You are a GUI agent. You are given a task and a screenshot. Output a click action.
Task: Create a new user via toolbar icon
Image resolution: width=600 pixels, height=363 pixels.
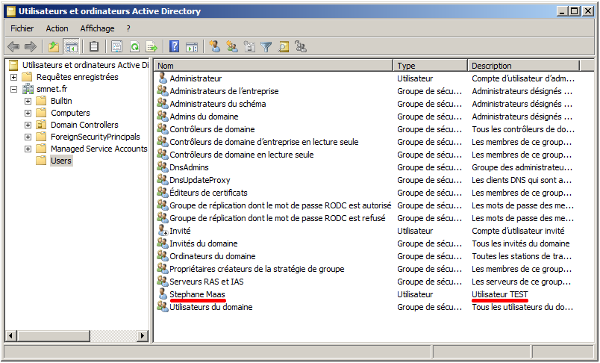(215, 46)
